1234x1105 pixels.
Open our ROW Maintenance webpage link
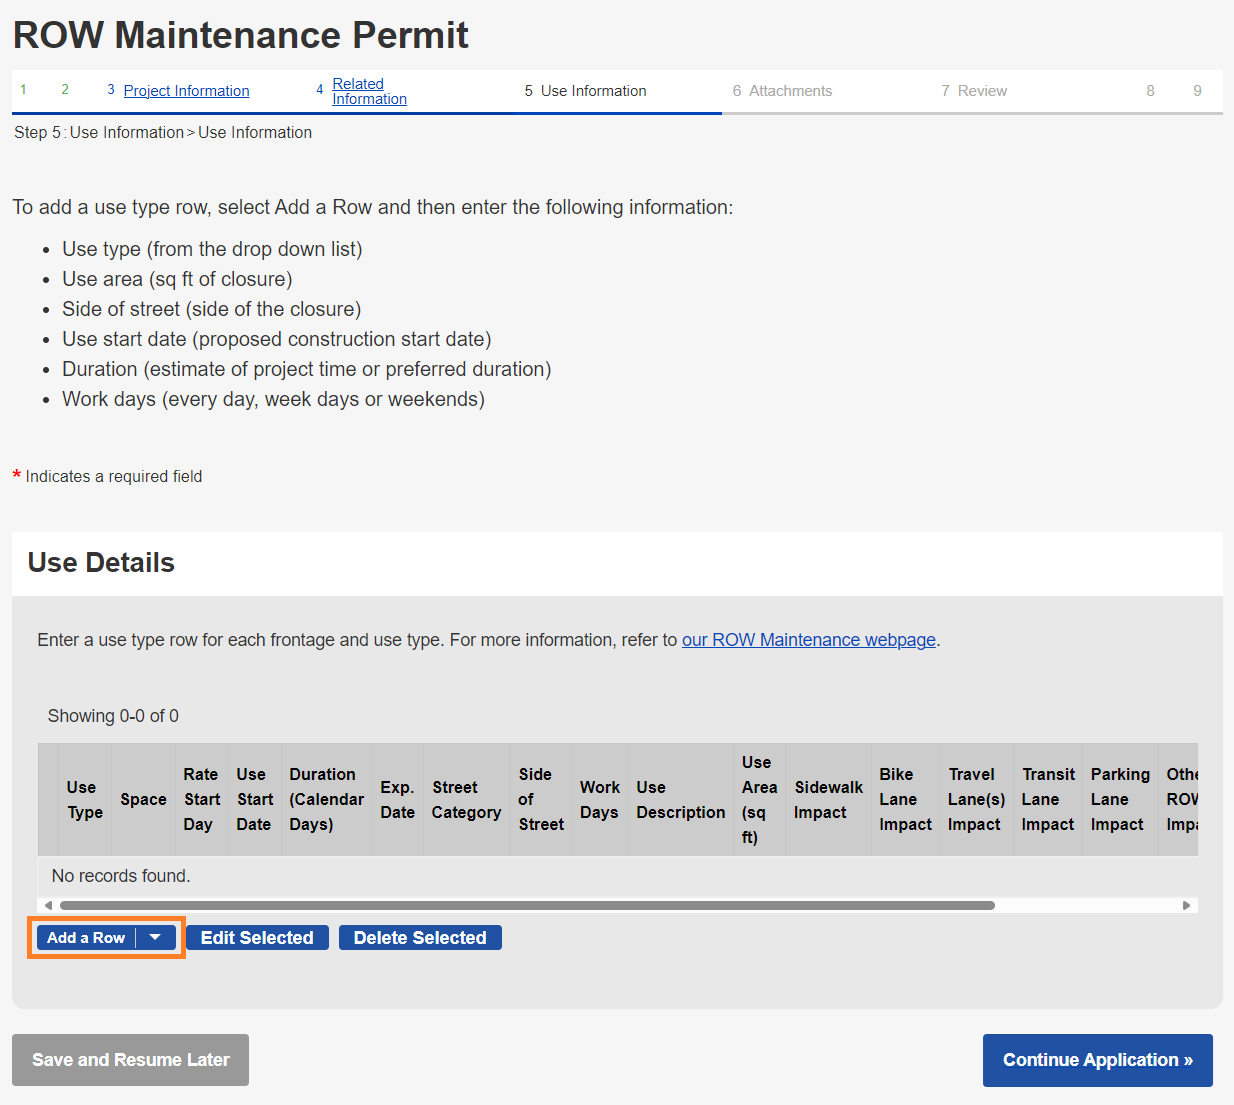pyautogui.click(x=808, y=640)
